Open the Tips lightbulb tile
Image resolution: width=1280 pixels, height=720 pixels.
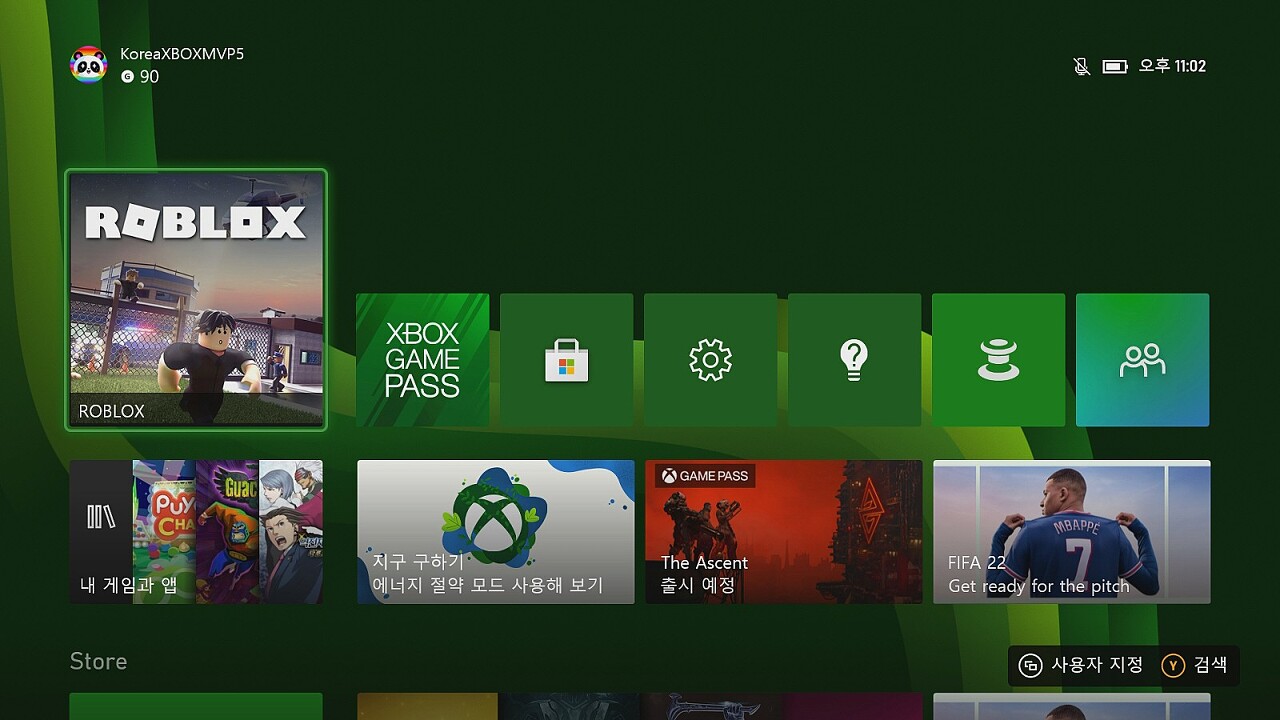[854, 360]
